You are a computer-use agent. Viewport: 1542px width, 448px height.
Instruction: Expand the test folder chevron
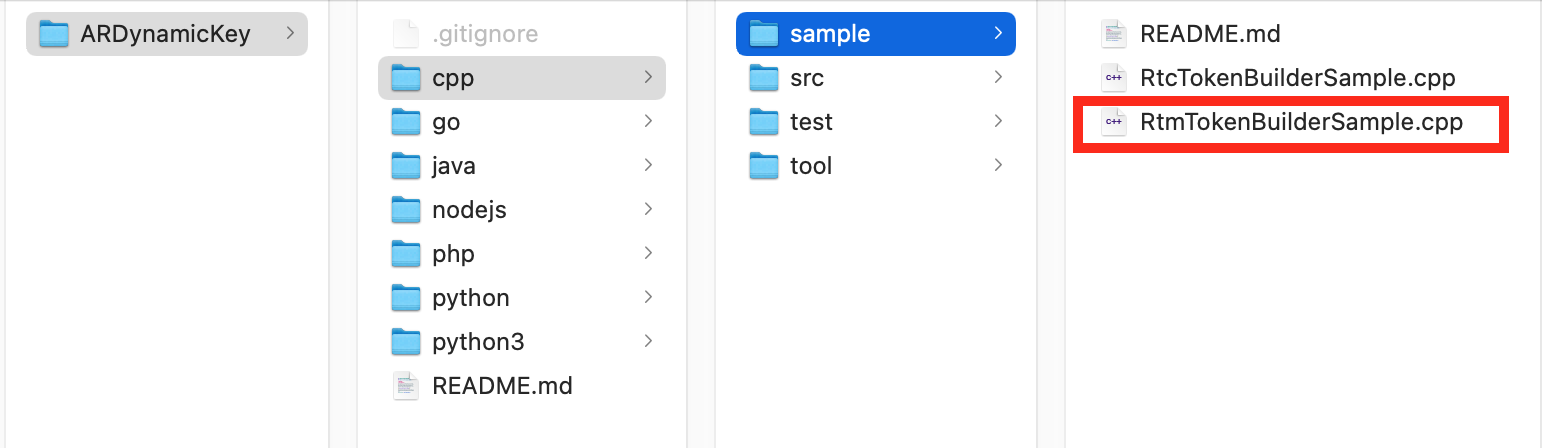[998, 121]
